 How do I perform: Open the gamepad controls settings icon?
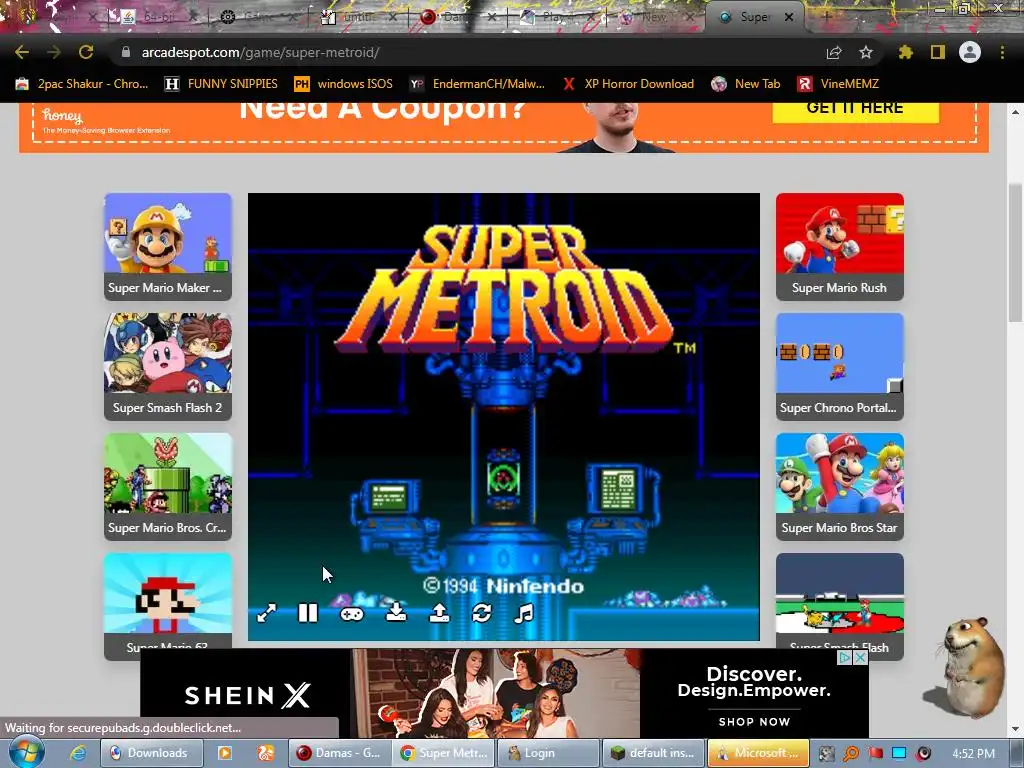(352, 614)
